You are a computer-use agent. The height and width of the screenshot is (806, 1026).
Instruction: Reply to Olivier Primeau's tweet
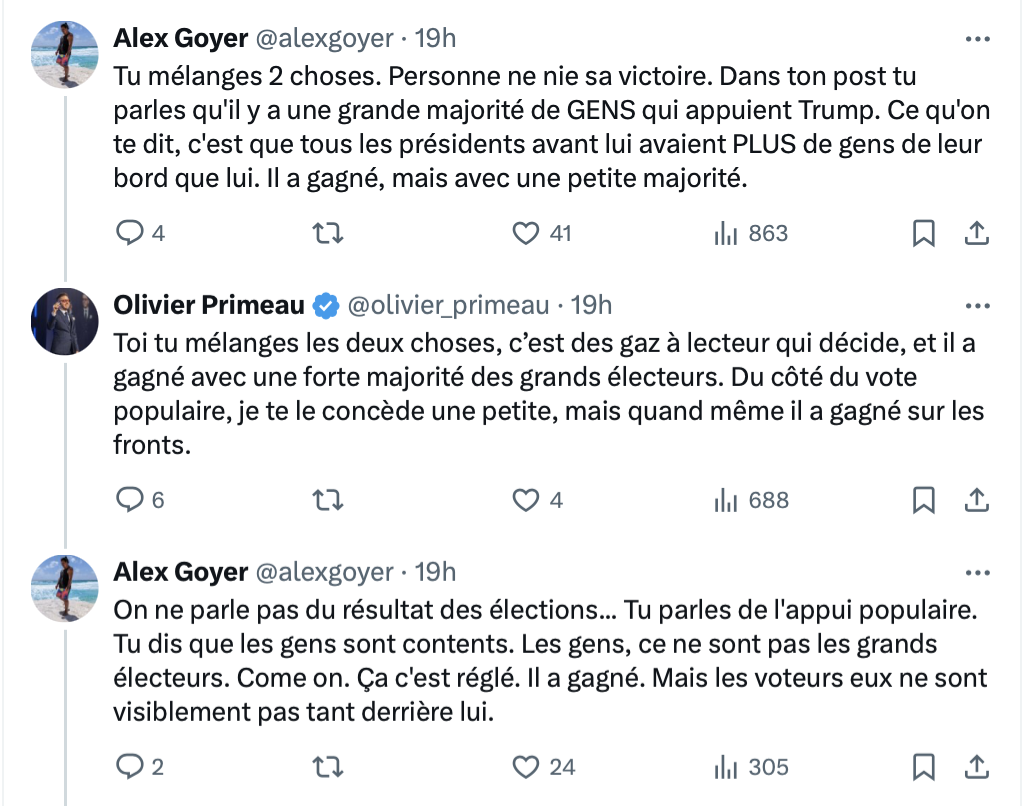point(131,500)
